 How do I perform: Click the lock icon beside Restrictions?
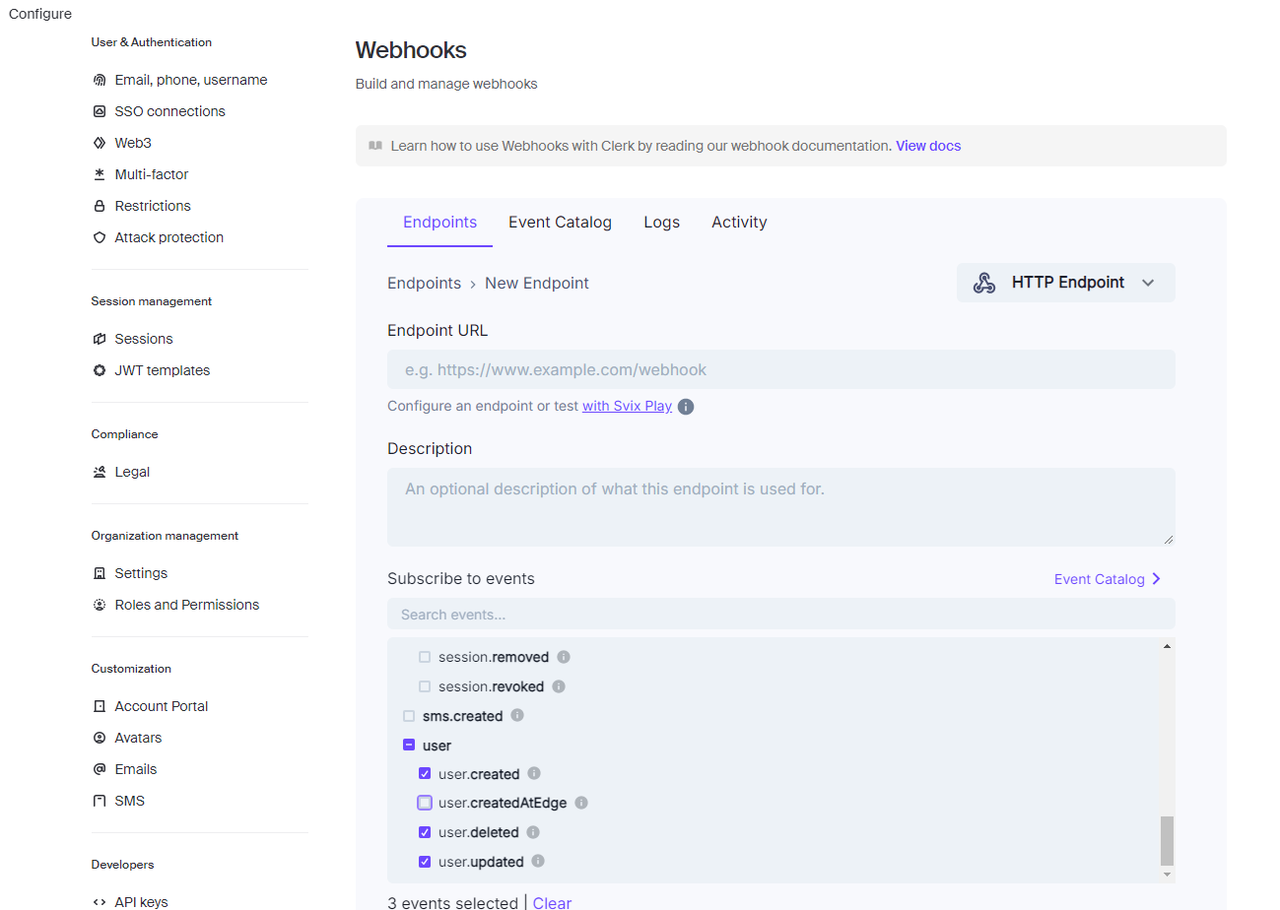[x=99, y=206]
